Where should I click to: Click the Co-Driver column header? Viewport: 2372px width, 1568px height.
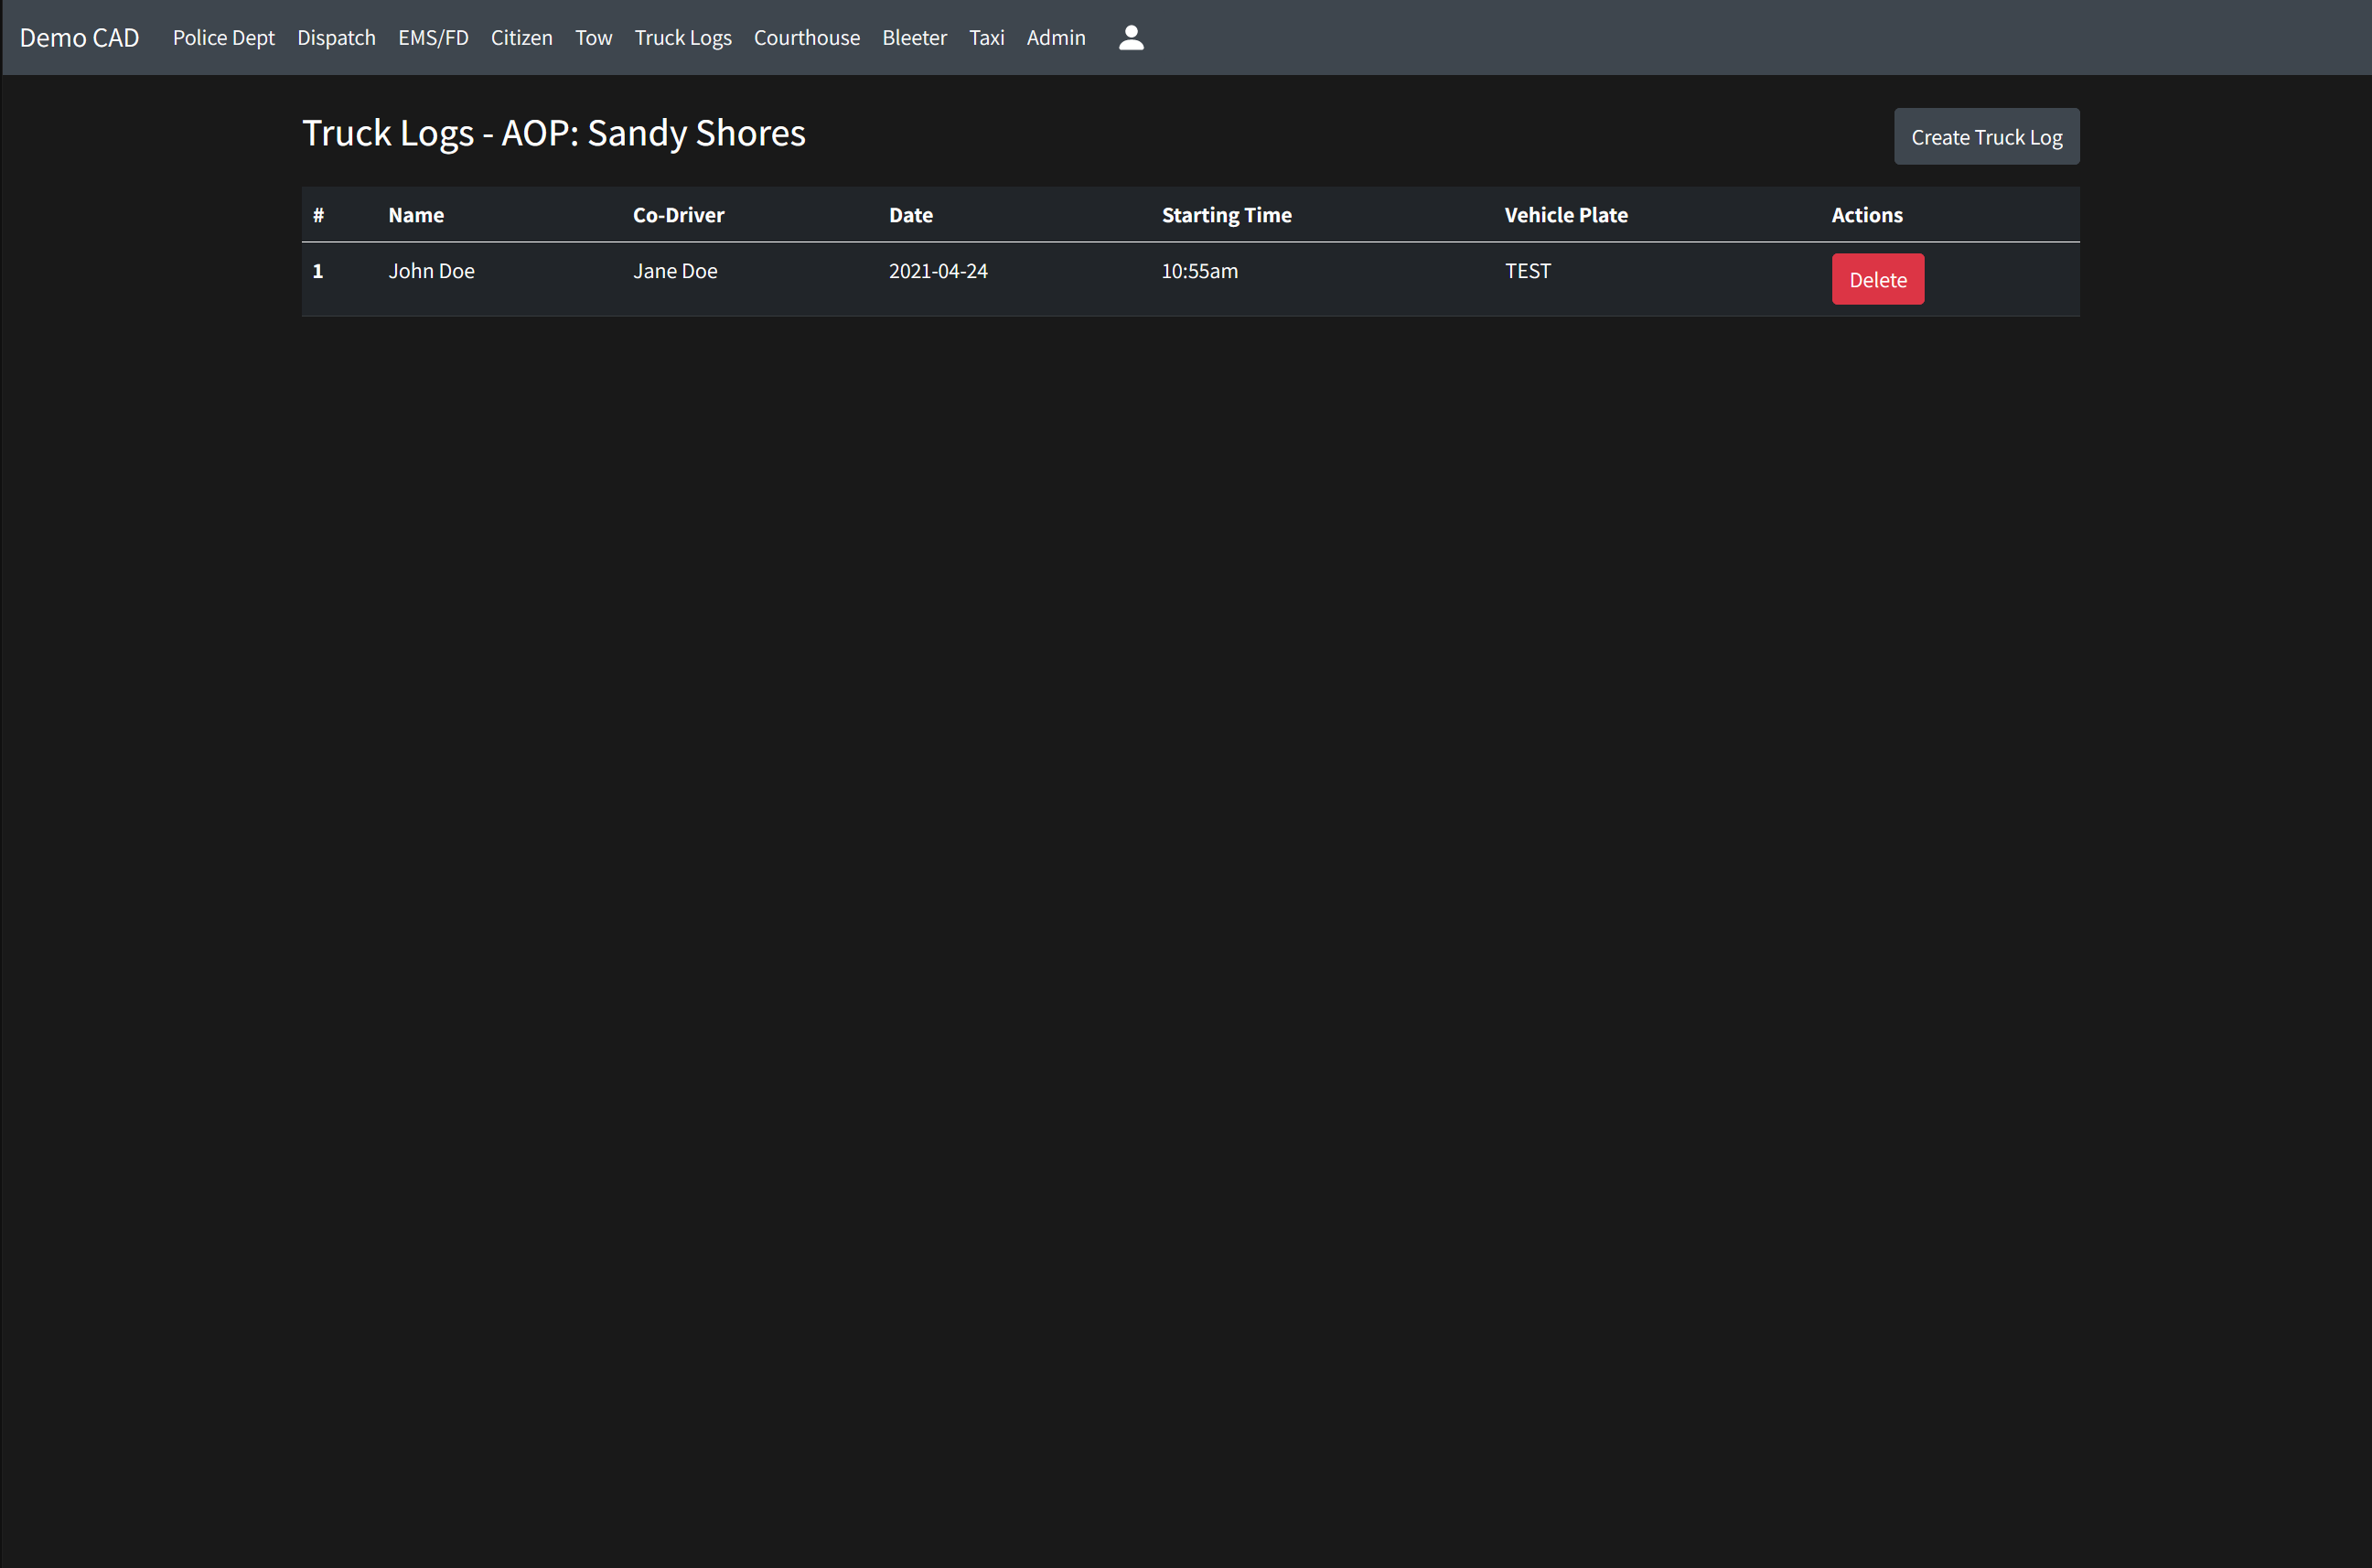click(x=678, y=215)
